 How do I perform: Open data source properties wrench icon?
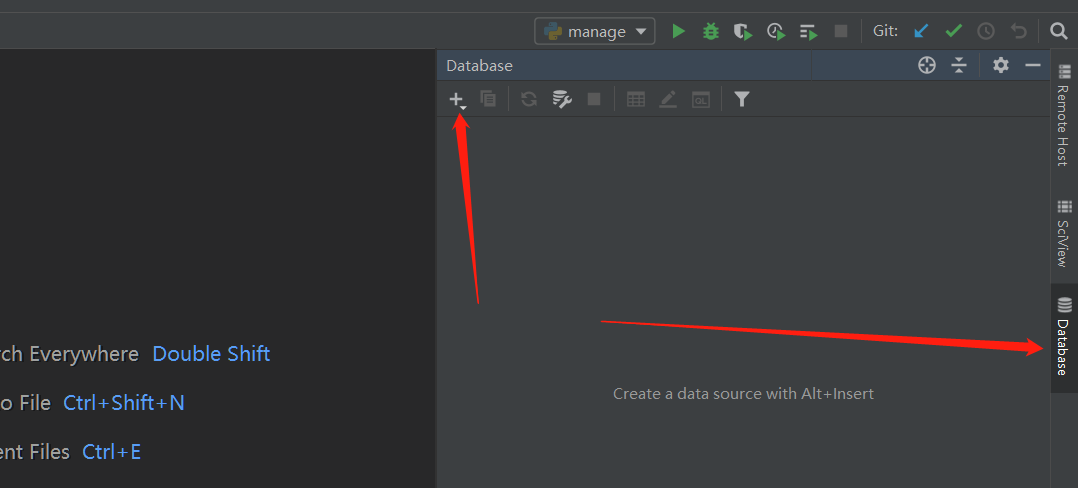[x=562, y=99]
